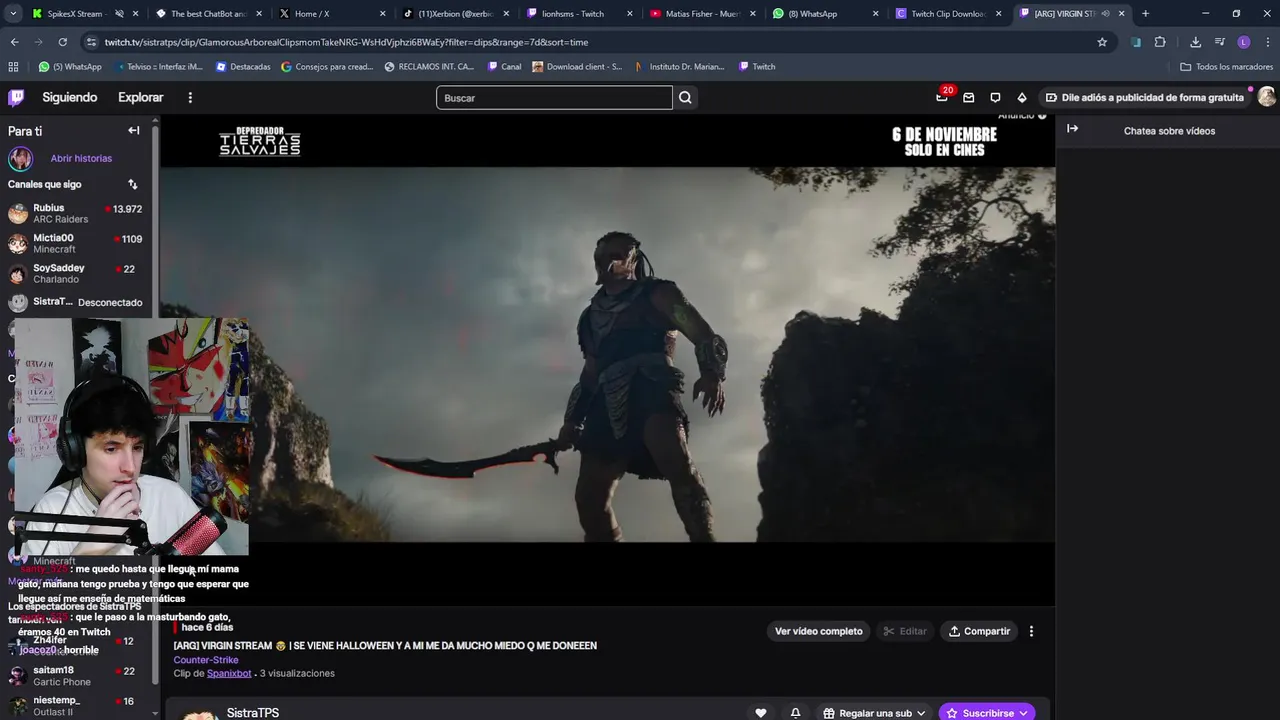The width and height of the screenshot is (1280, 720).
Task: Open clip options three-dot menu
Action: coord(1031,631)
